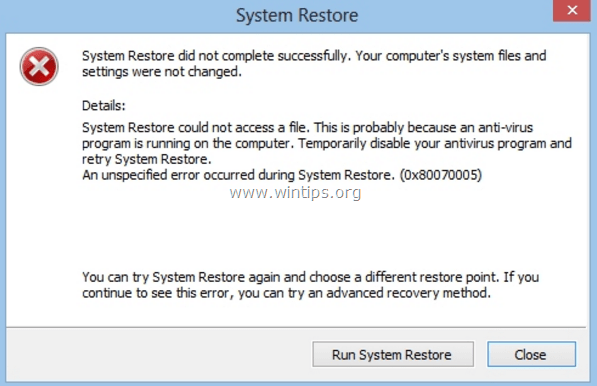Click the 'could not access a file' line
This screenshot has height=386, width=597.
[308, 127]
